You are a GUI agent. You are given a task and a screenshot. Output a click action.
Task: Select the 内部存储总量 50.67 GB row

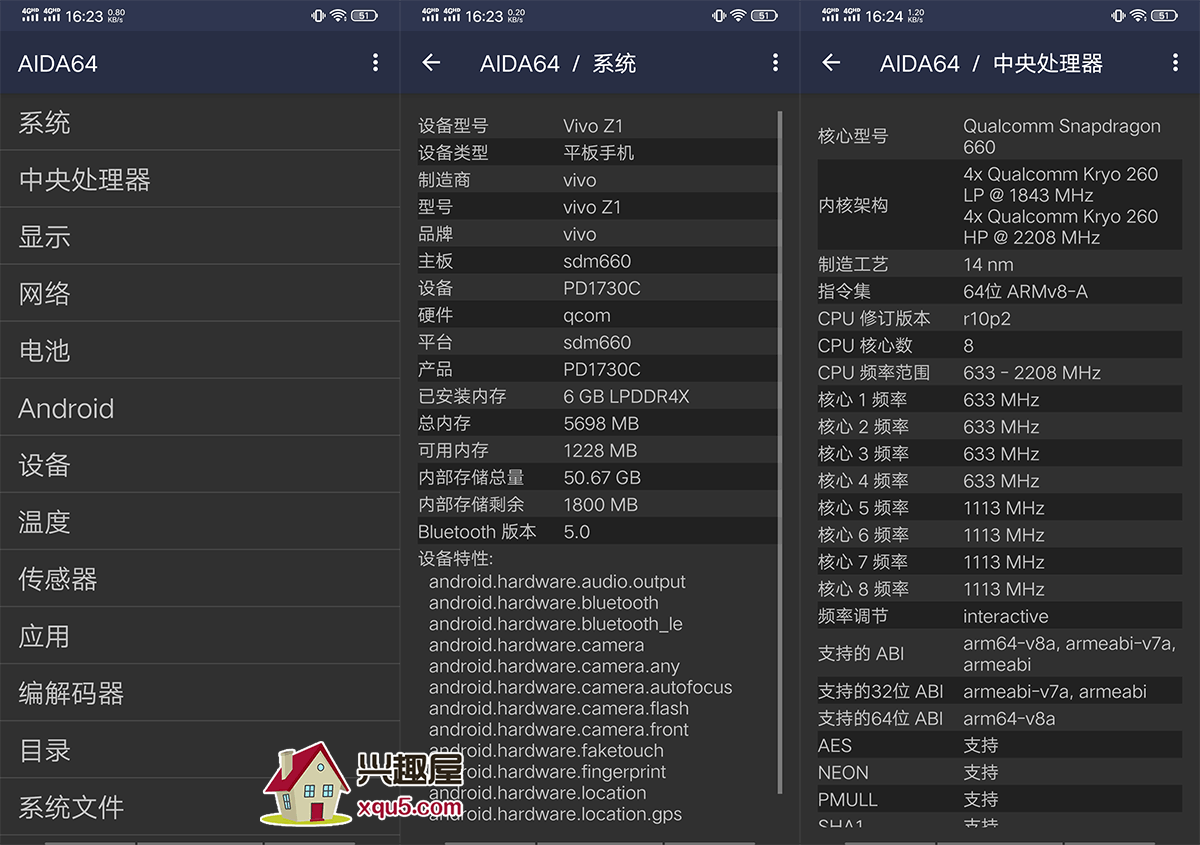(x=597, y=477)
